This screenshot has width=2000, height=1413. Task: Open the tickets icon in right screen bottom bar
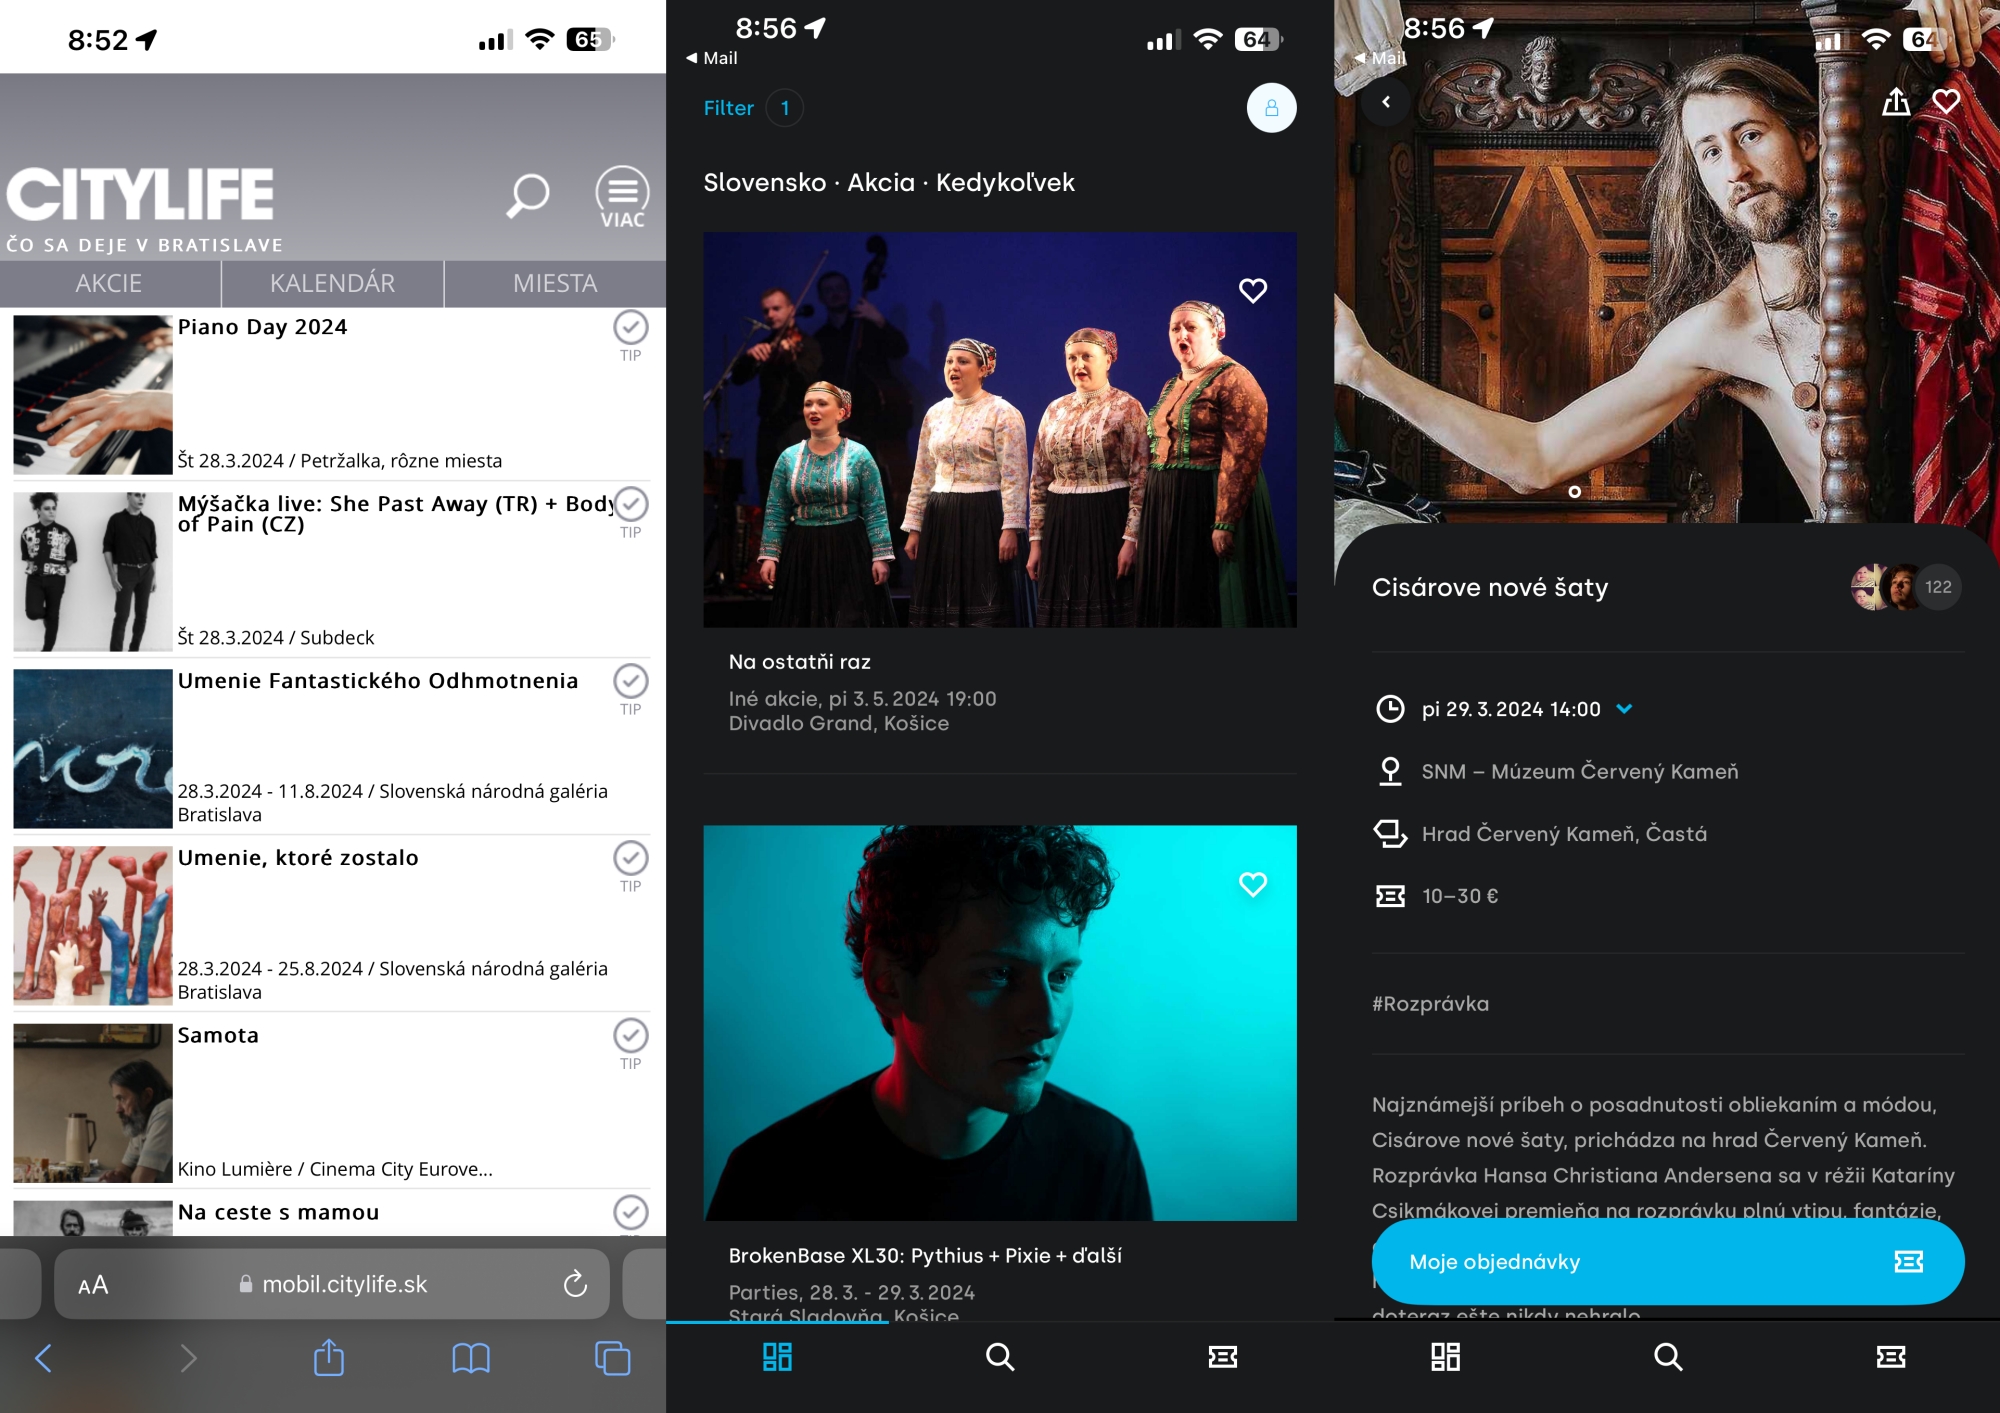[x=1891, y=1357]
